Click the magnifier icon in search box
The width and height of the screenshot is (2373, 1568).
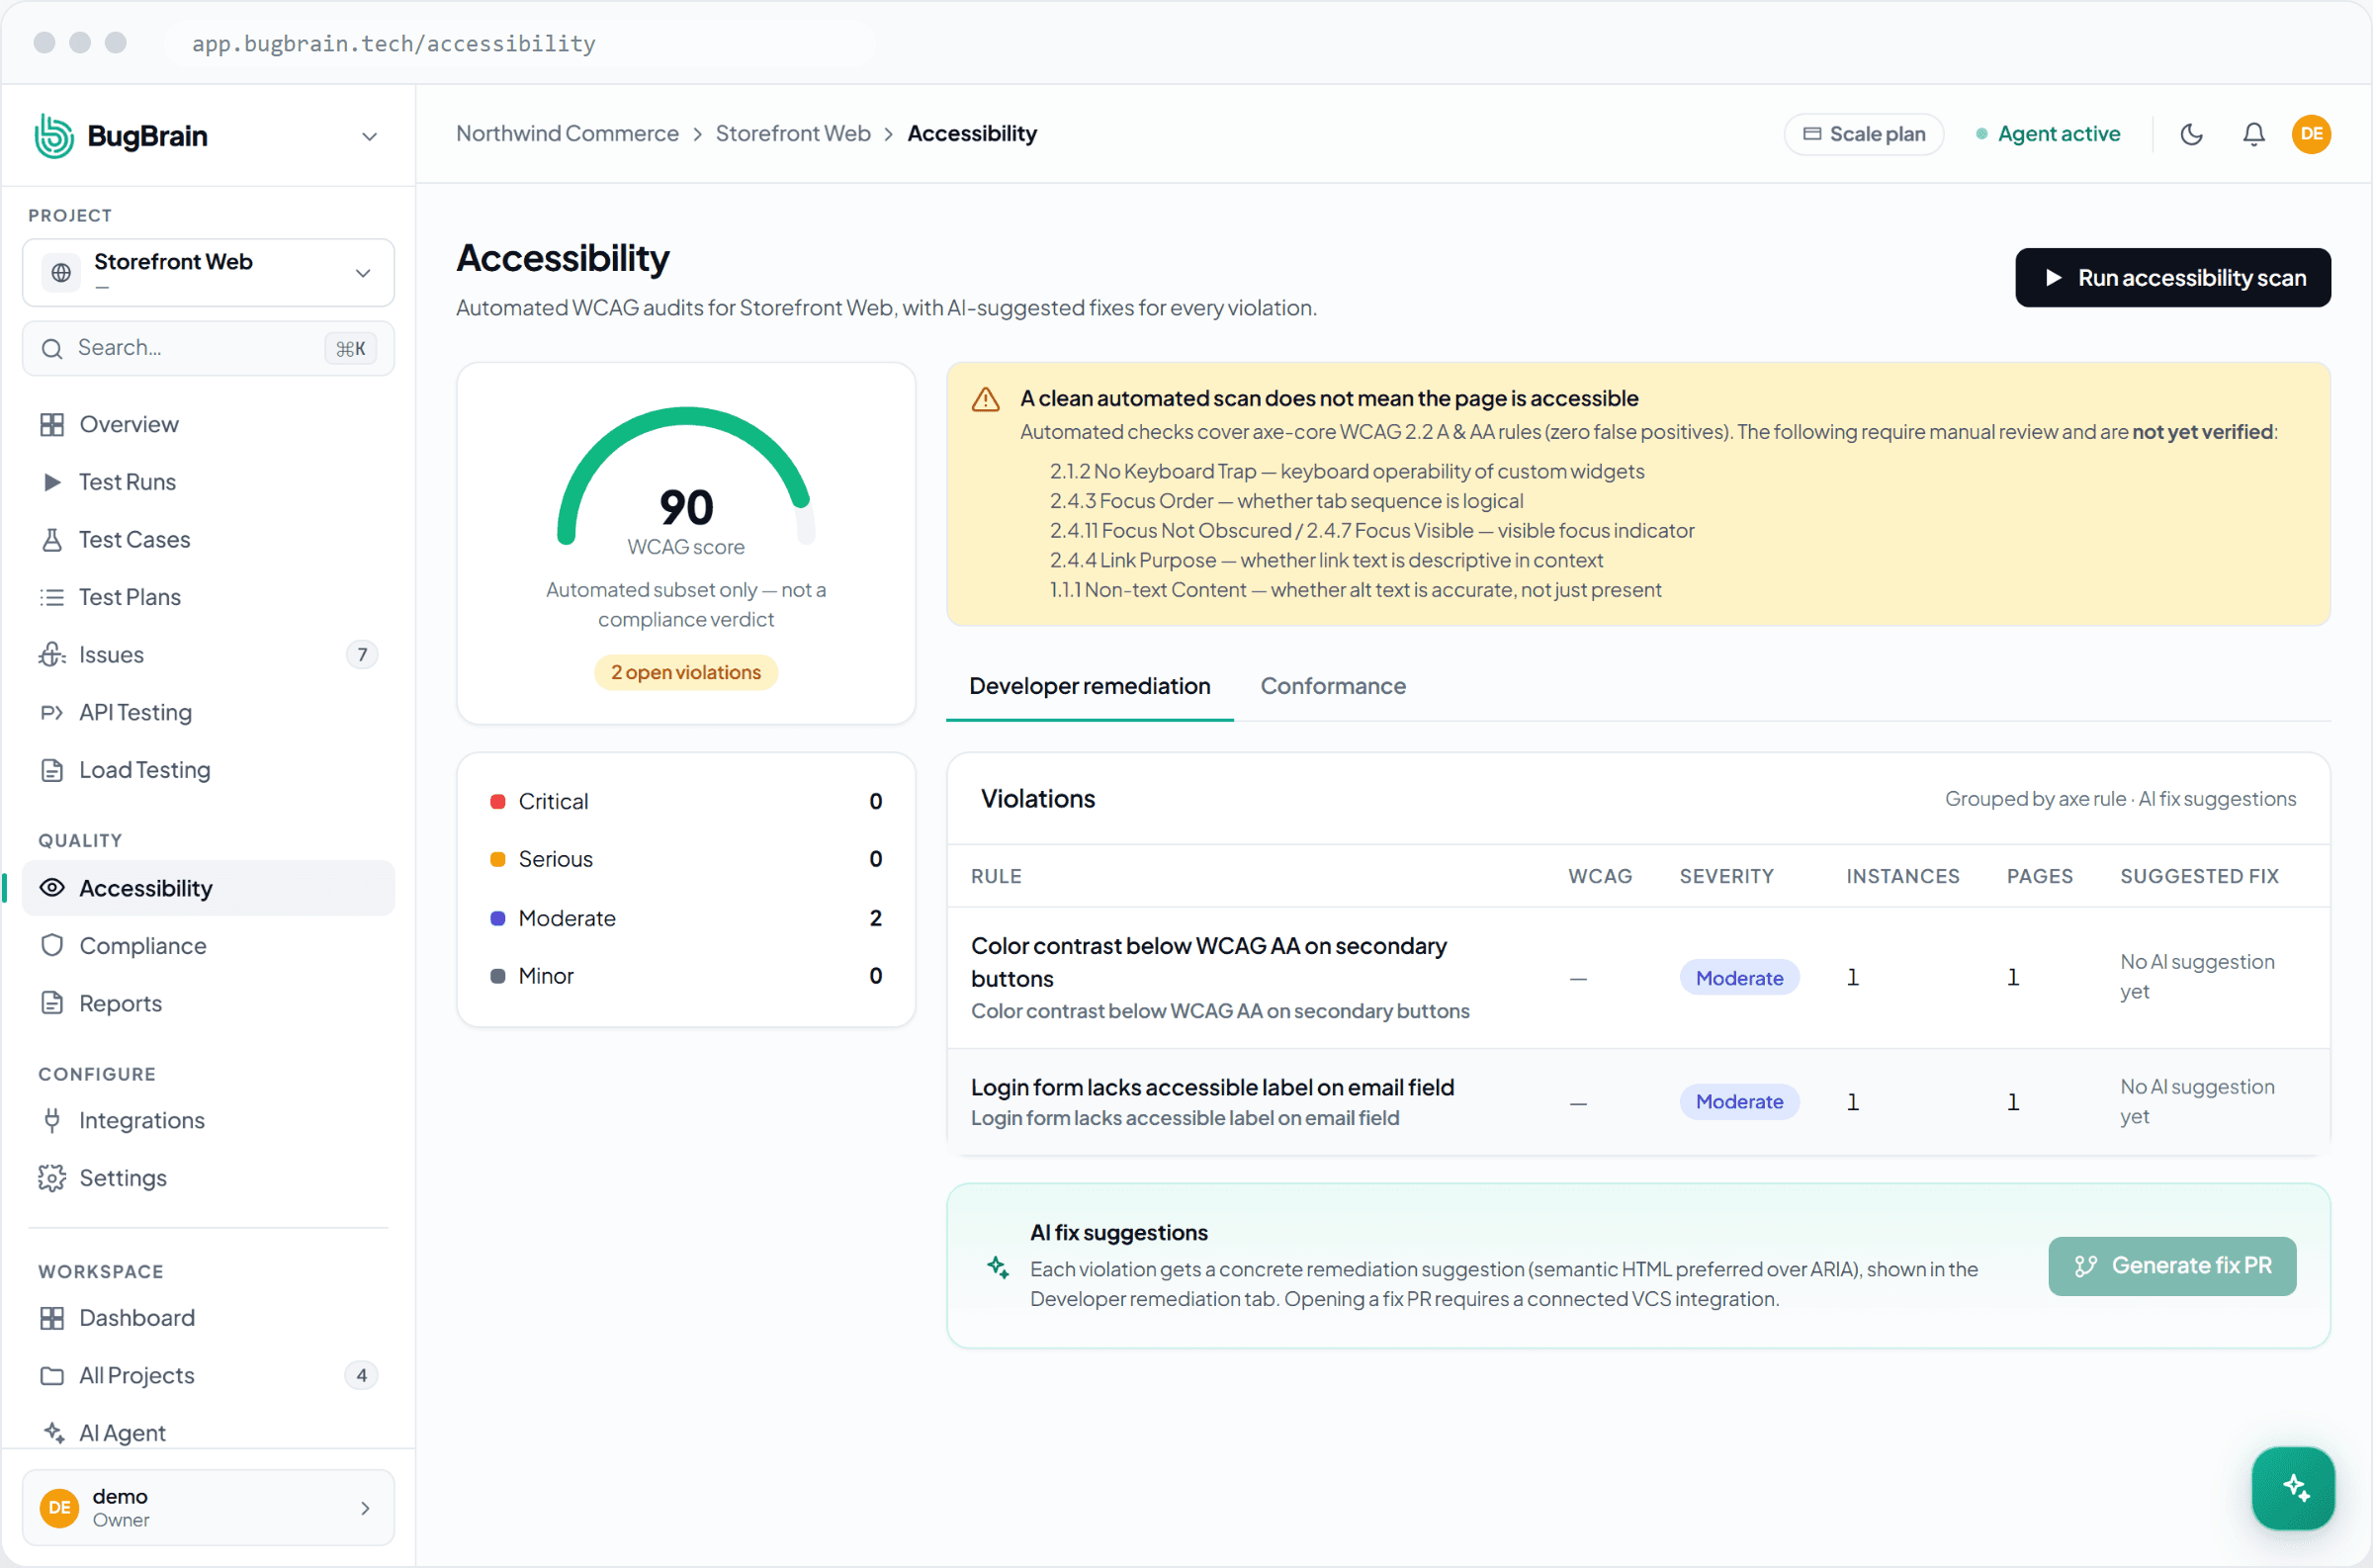click(52, 348)
